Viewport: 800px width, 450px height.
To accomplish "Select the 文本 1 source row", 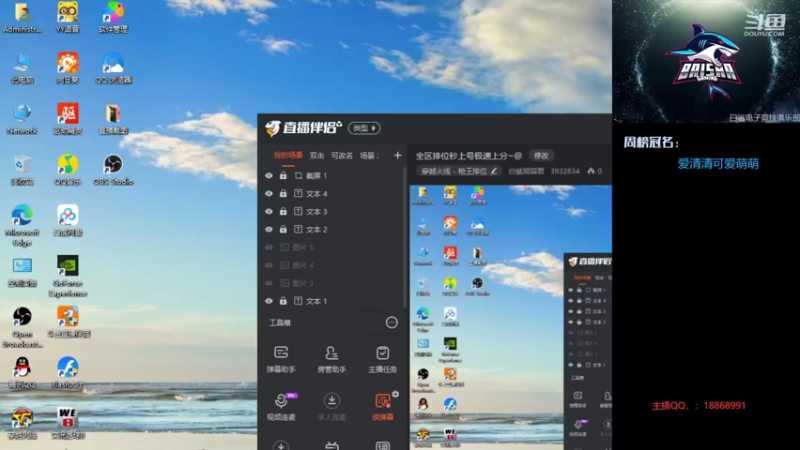I will coord(332,301).
